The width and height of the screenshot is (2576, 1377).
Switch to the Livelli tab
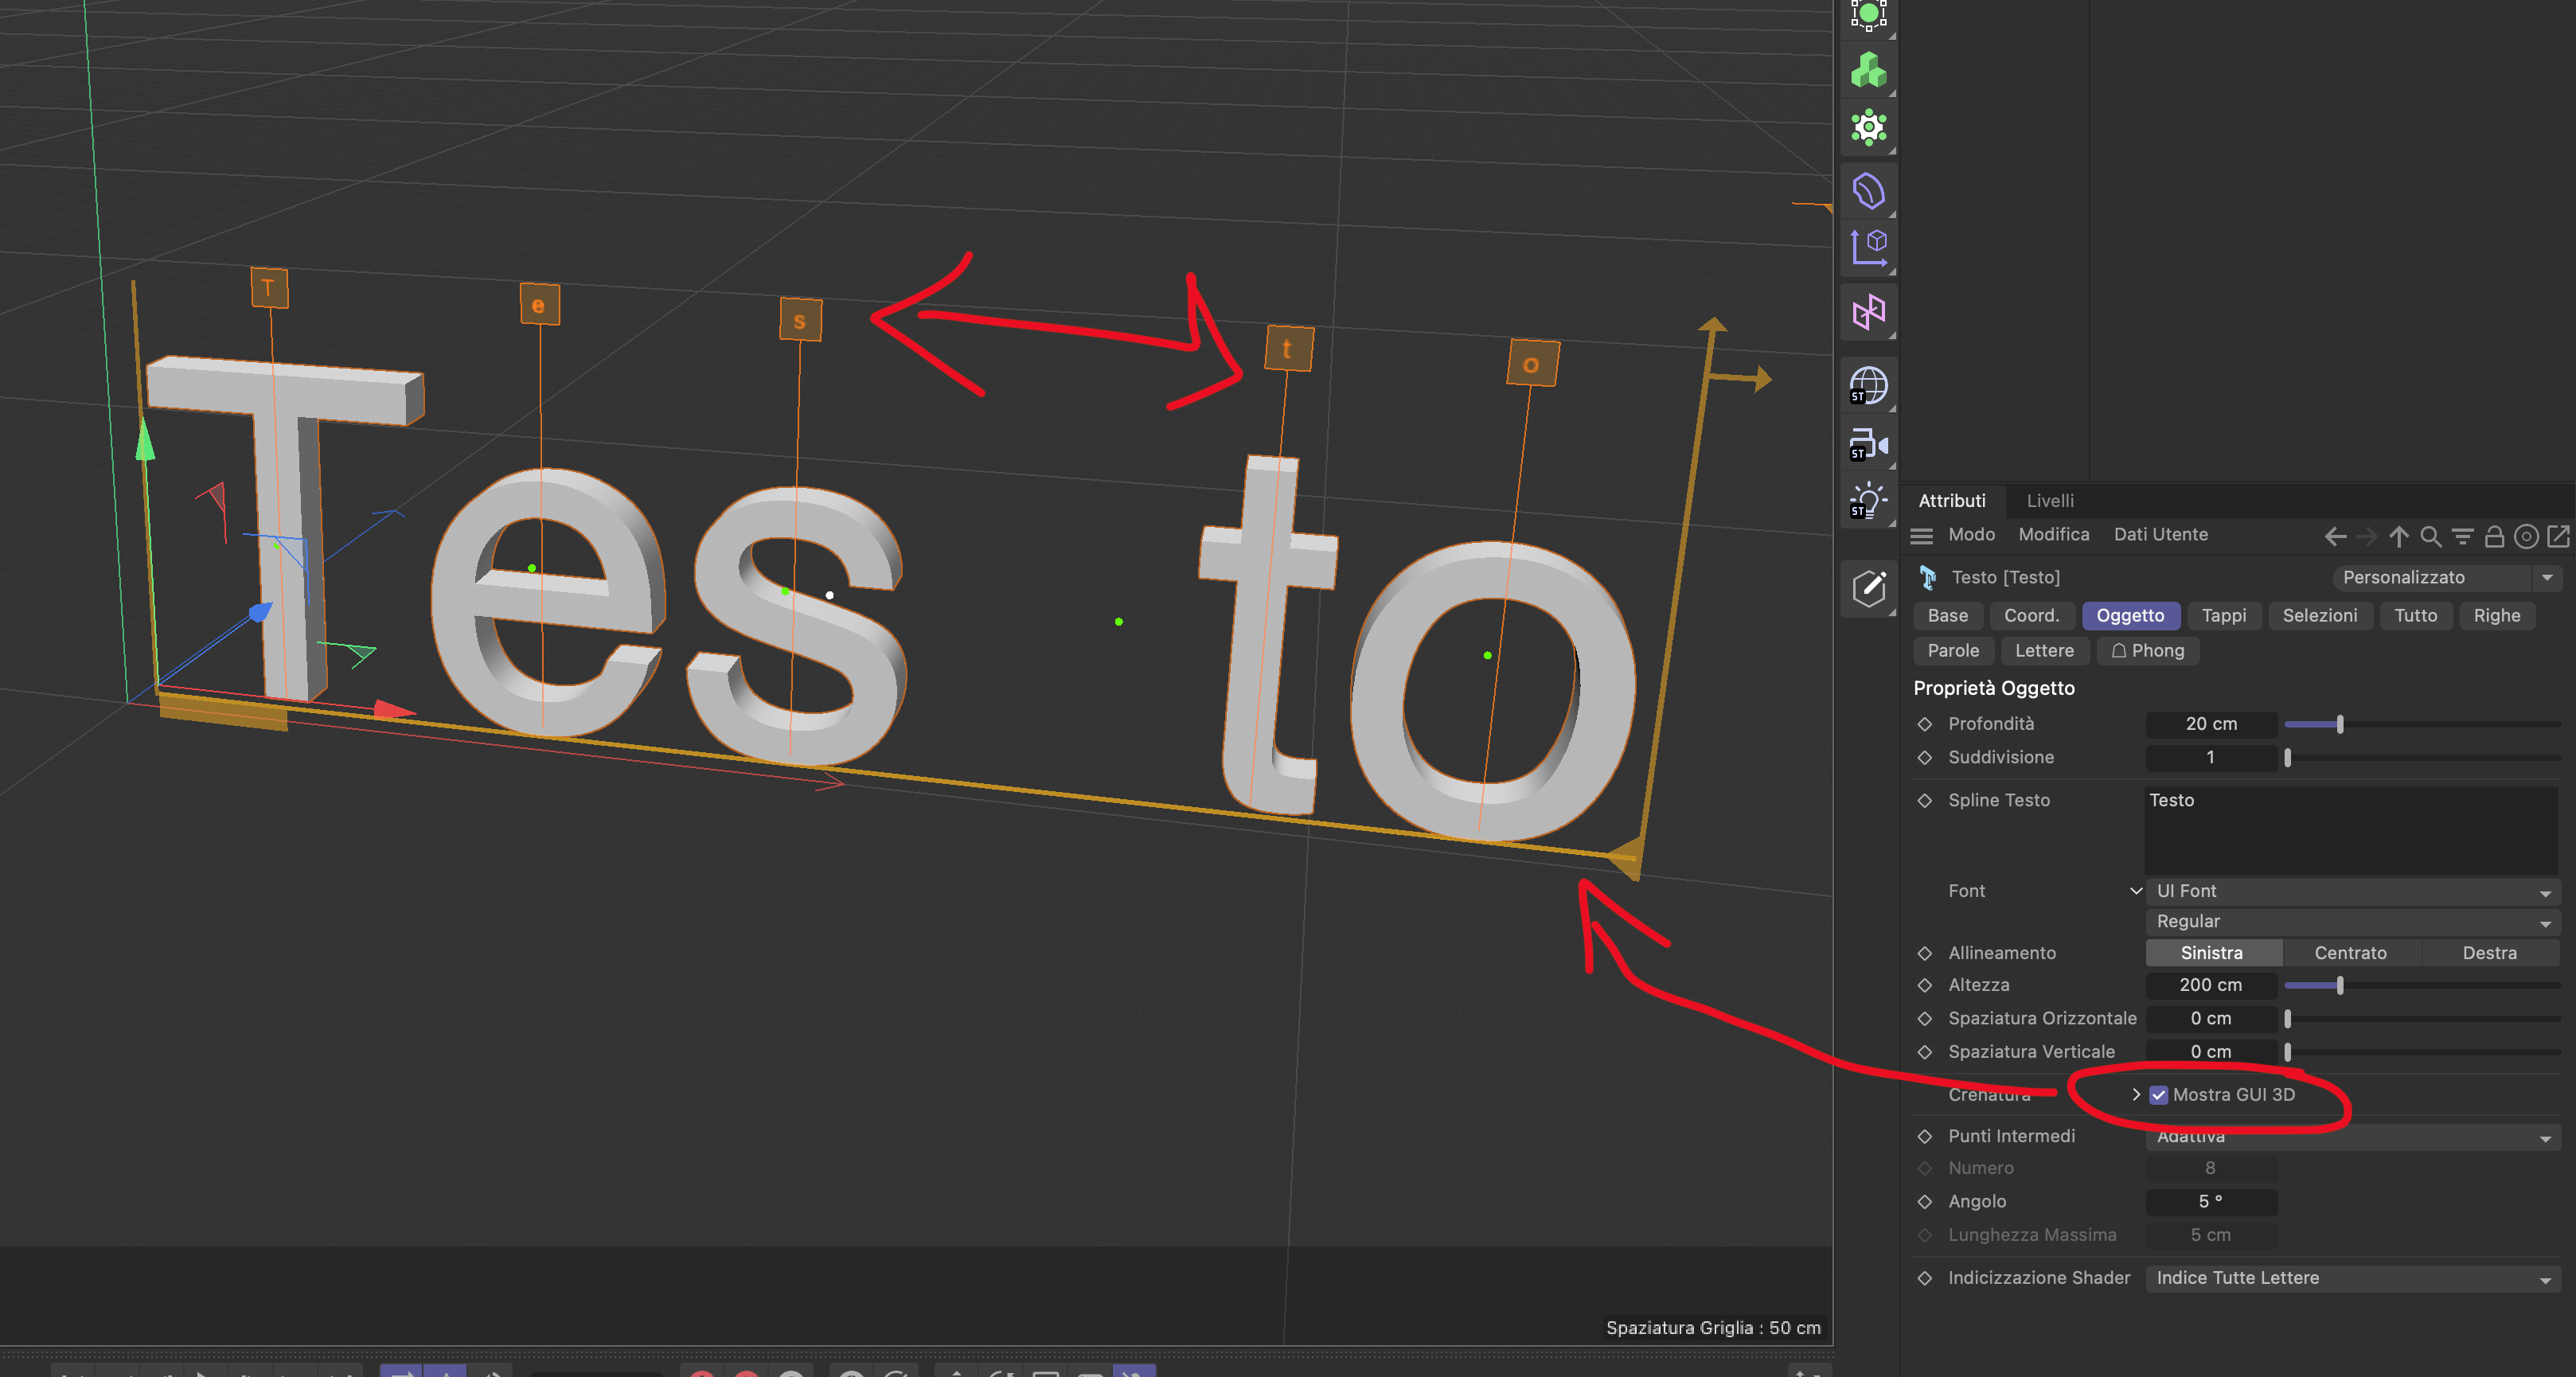pyautogui.click(x=2049, y=501)
